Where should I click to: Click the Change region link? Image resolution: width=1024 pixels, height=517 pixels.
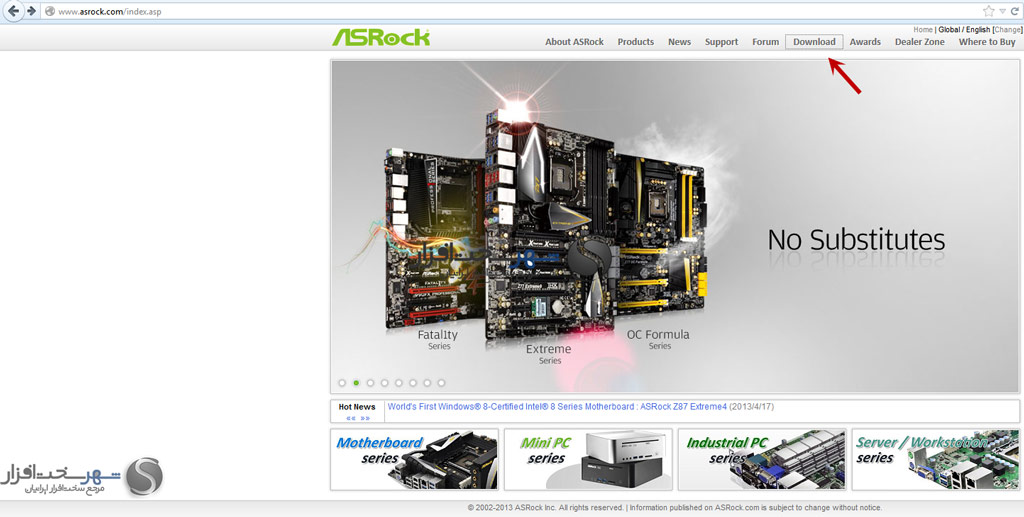(1008, 30)
